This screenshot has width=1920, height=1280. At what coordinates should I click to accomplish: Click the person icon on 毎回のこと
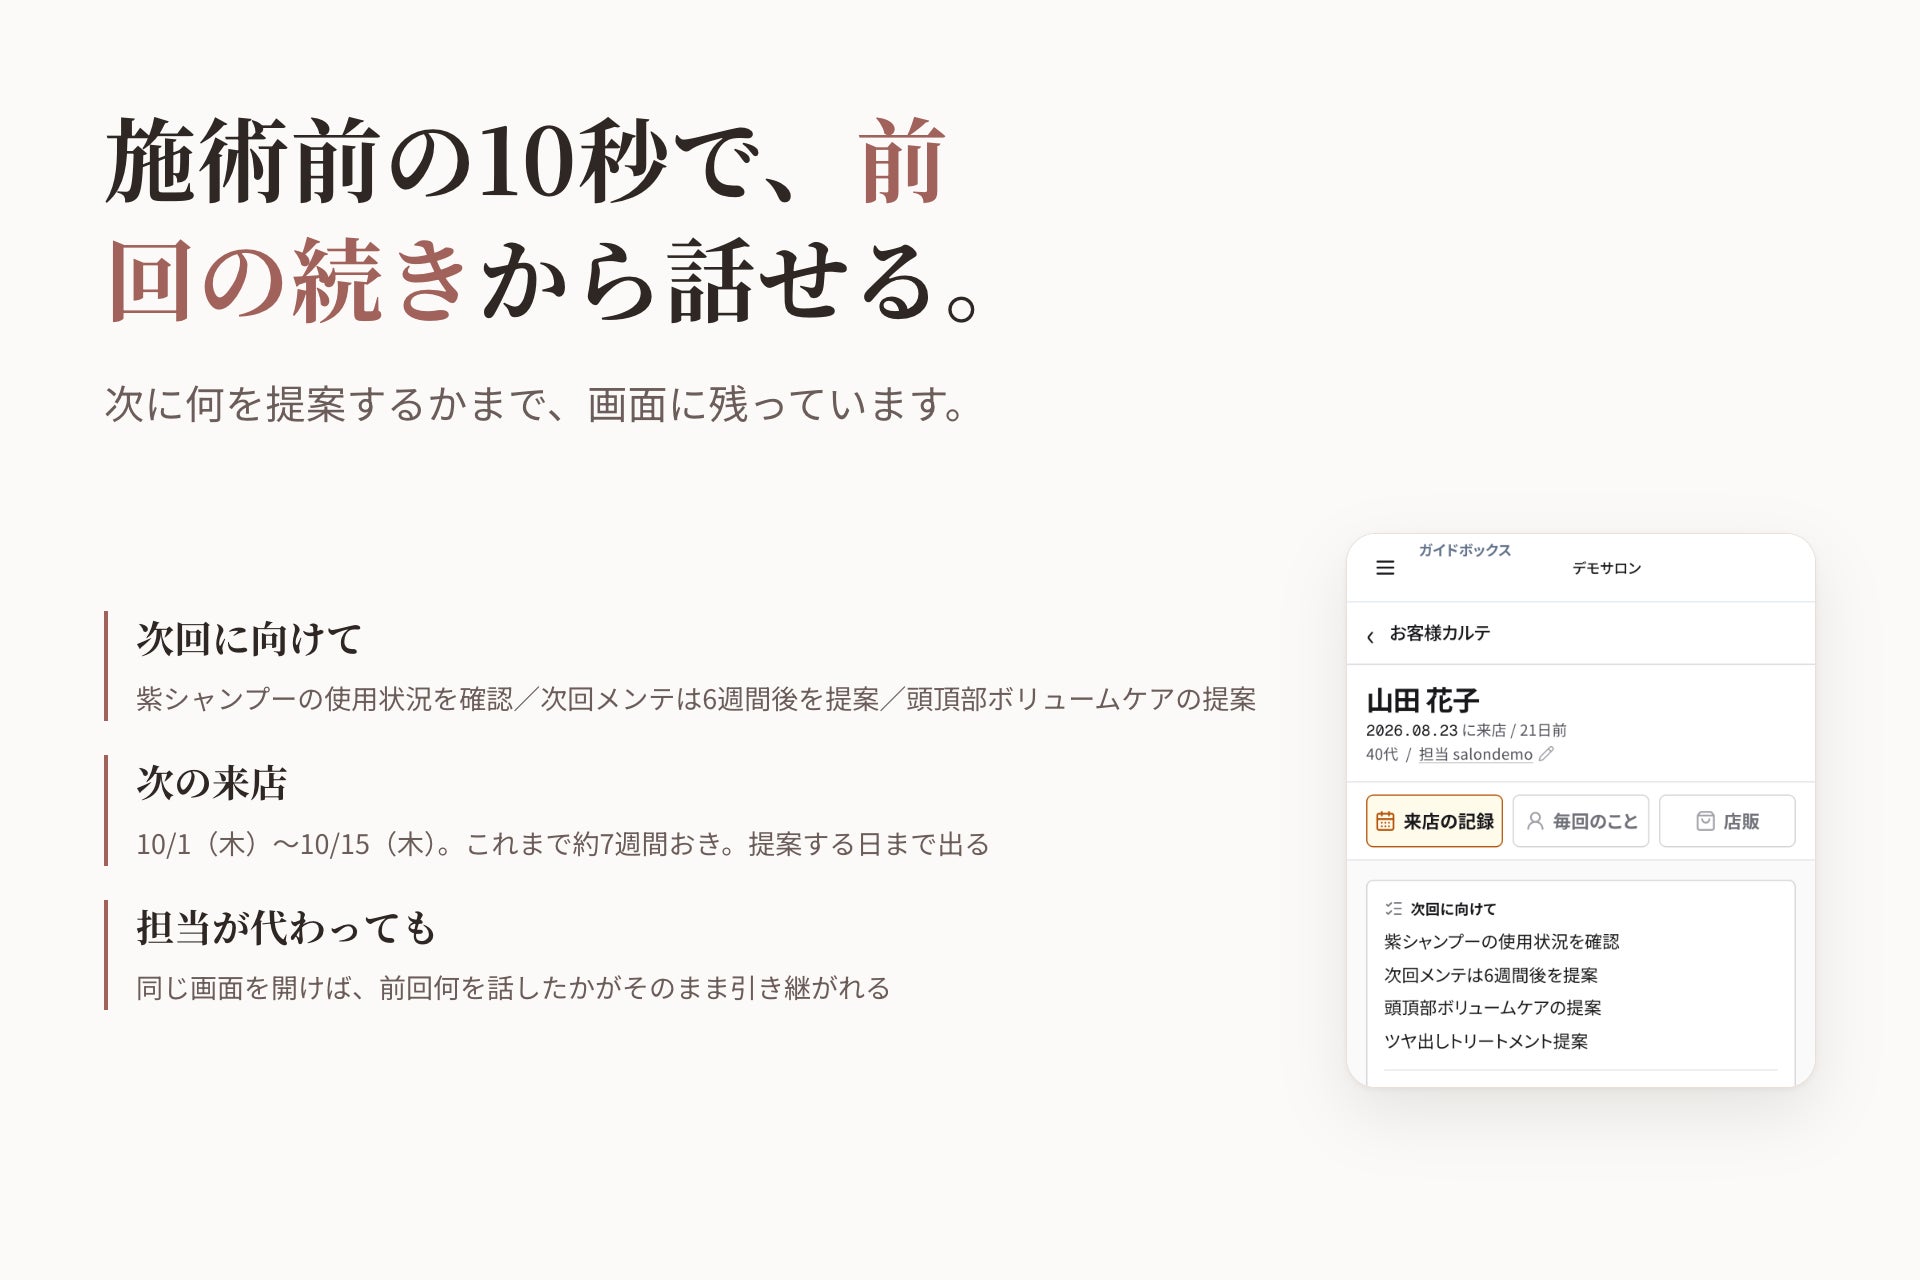(1535, 821)
